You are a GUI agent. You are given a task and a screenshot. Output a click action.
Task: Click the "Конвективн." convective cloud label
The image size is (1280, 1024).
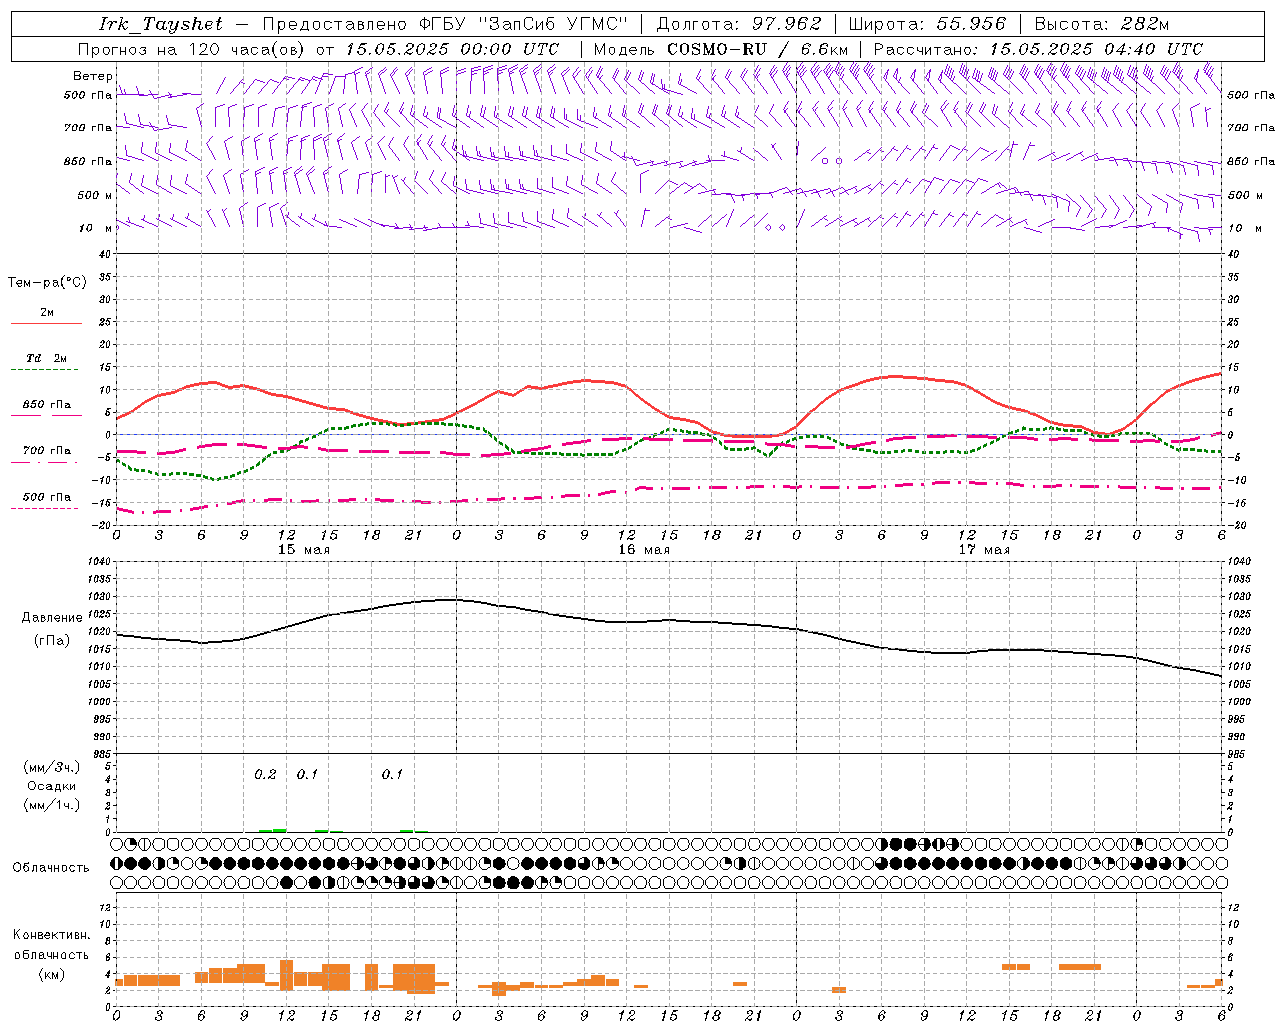[x=52, y=935]
